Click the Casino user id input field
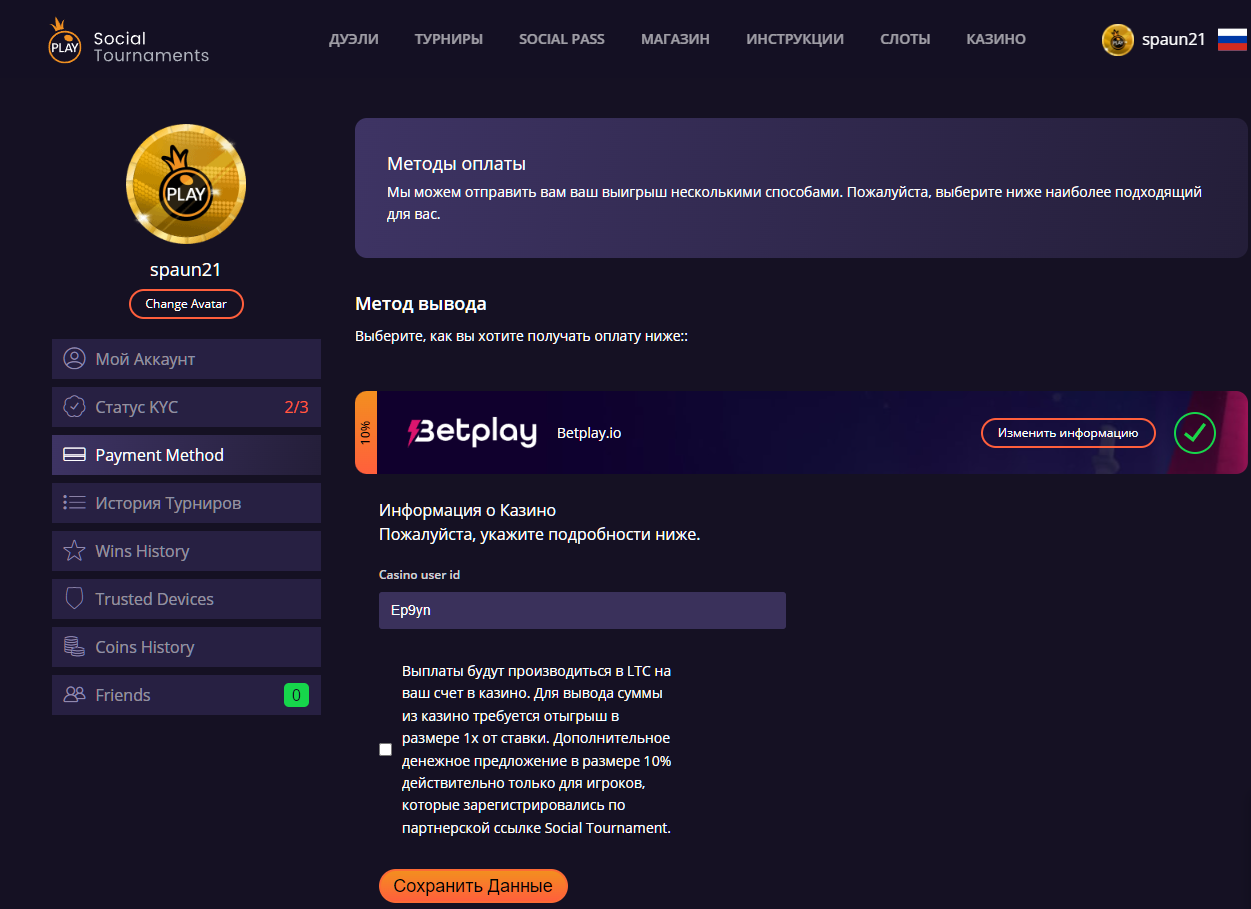This screenshot has width=1251, height=909. coord(582,610)
